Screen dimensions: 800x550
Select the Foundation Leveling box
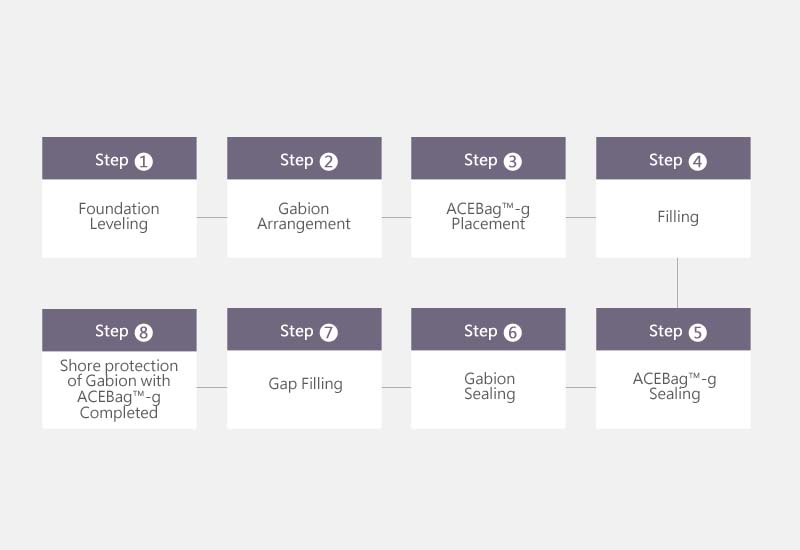pos(119,218)
